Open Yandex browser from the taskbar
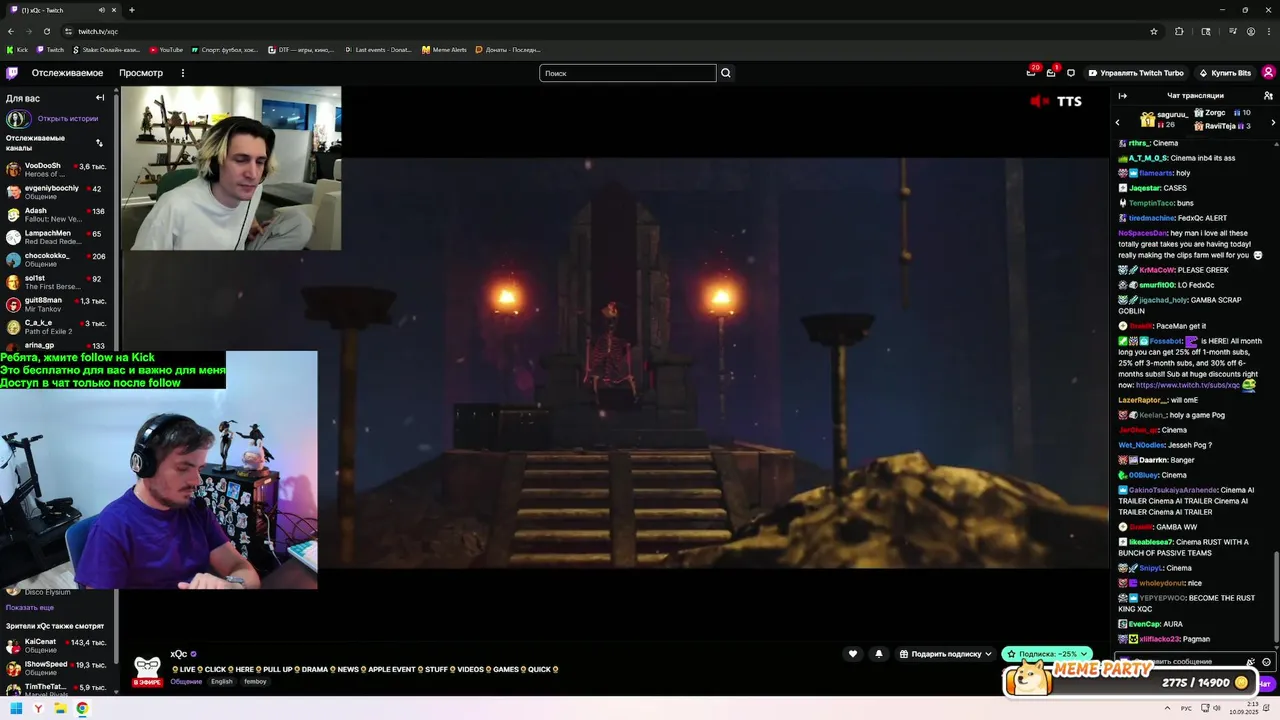The width and height of the screenshot is (1280, 720). click(38, 708)
